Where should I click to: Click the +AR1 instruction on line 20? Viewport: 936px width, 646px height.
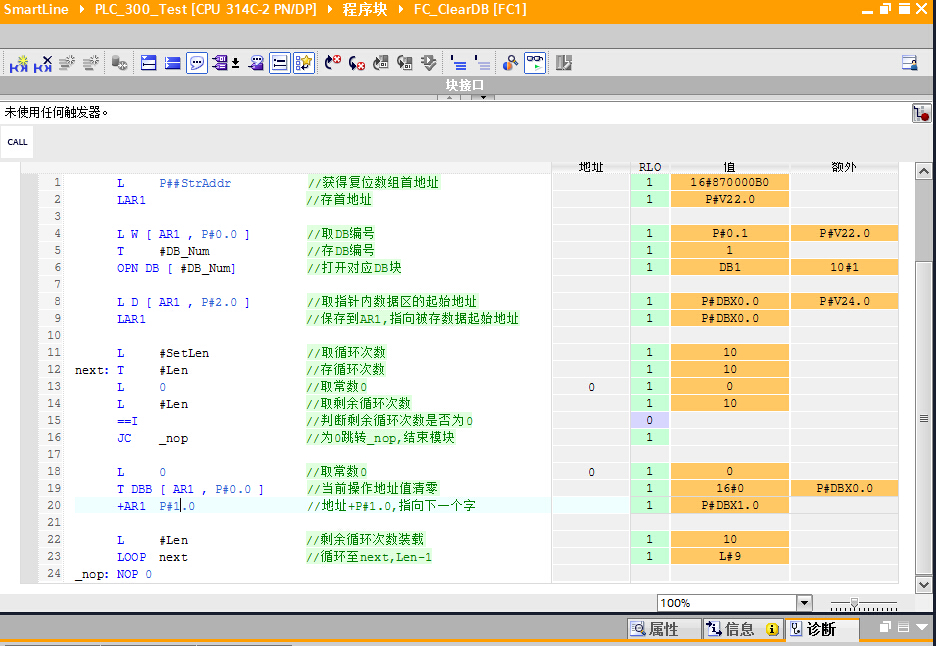tap(131, 506)
